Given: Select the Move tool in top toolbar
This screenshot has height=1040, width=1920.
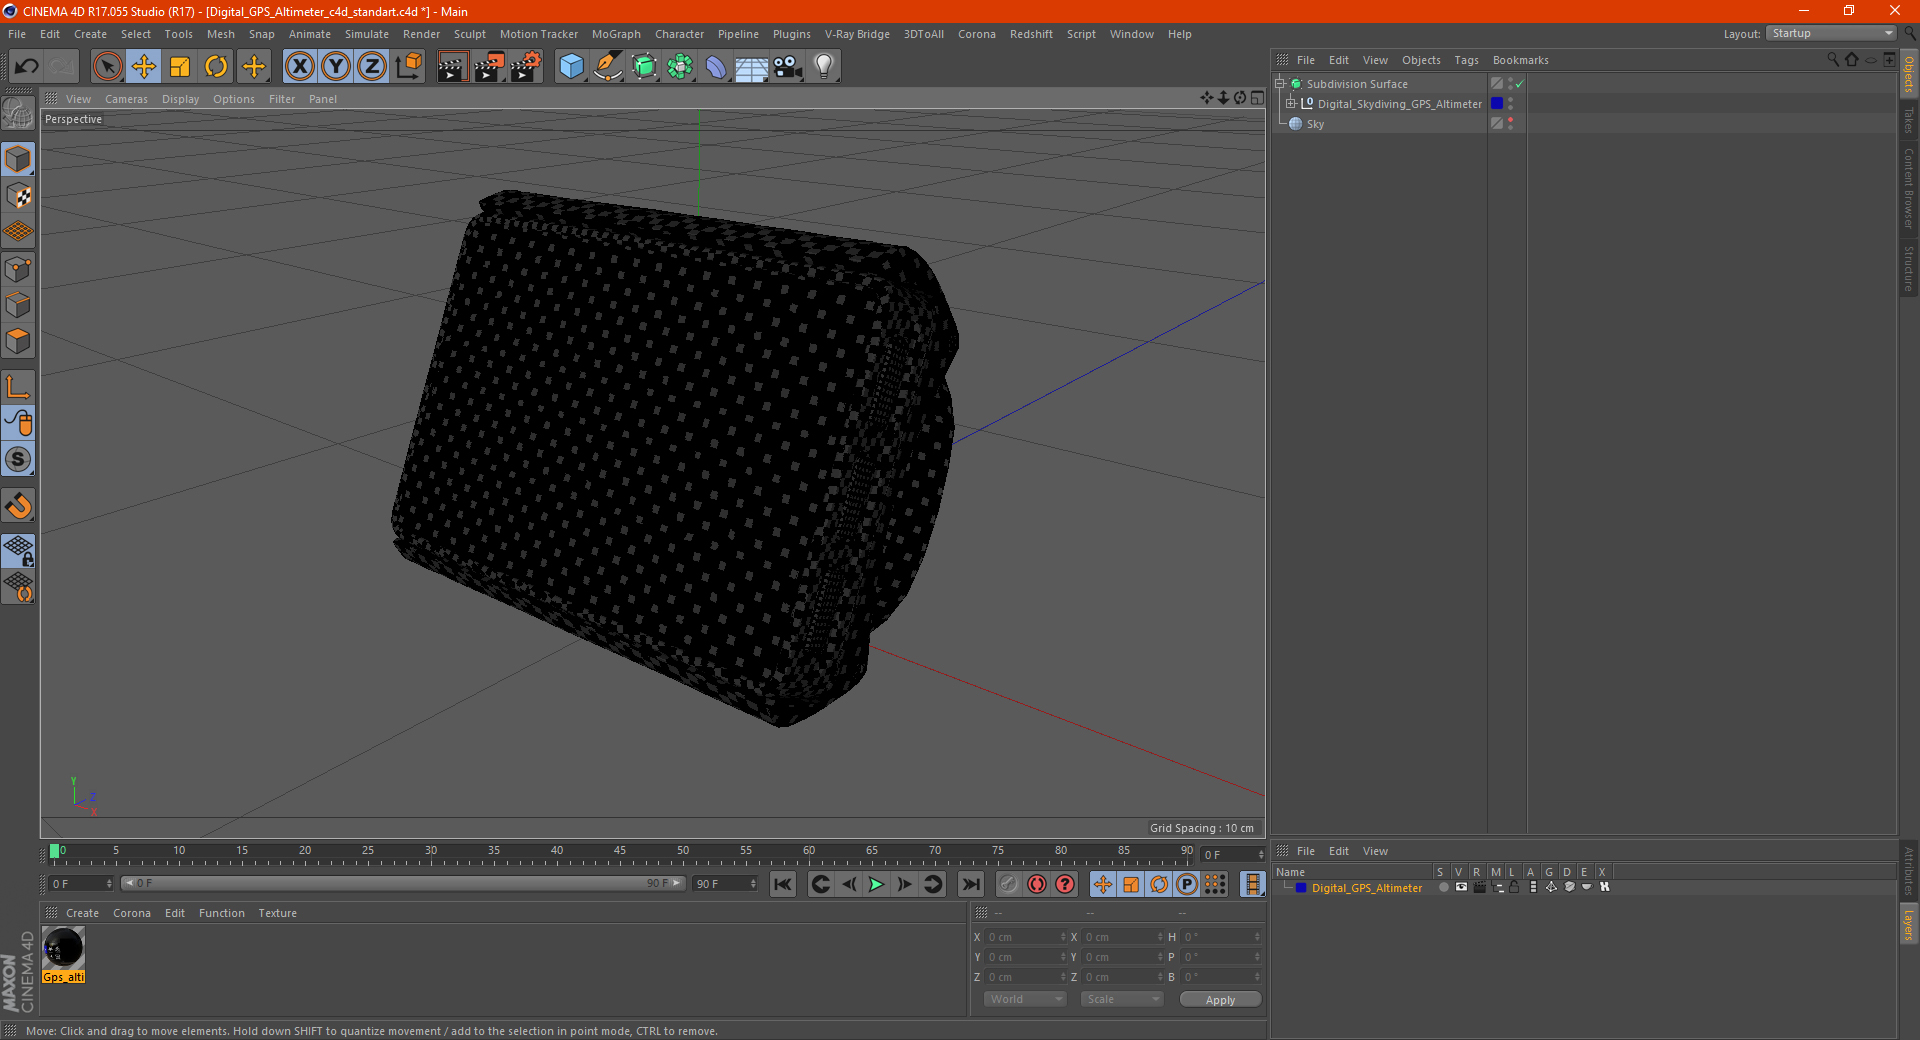Looking at the screenshot, I should coord(144,67).
